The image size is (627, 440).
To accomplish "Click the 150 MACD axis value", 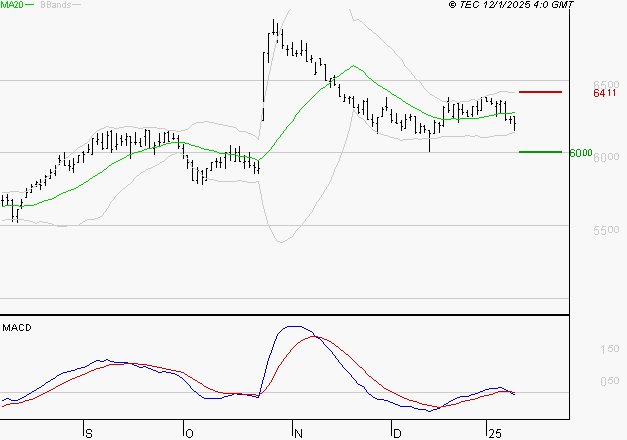I will click(x=610, y=349).
